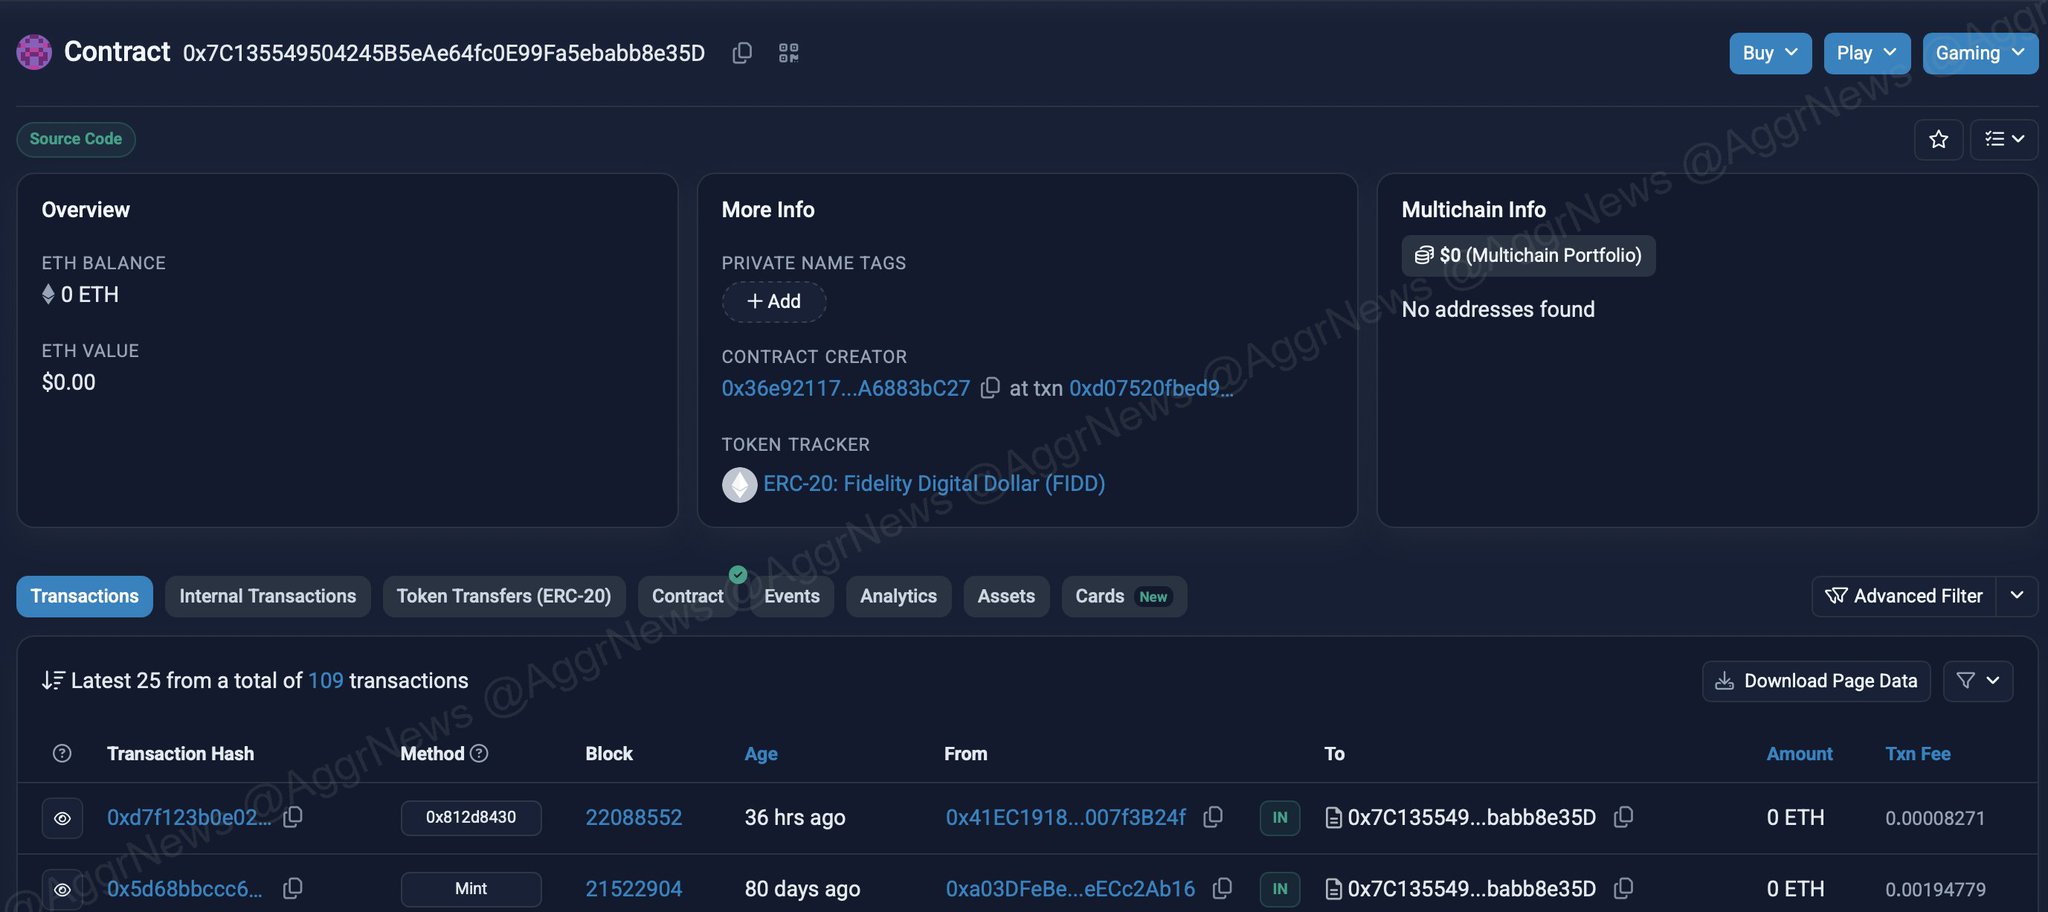The height and width of the screenshot is (912, 2048).
Task: Click the Method column help icon
Action: point(479,753)
